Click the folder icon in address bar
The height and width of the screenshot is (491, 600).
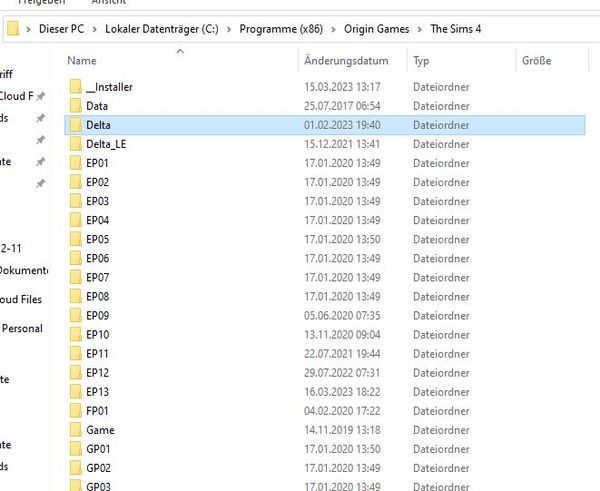[13, 29]
